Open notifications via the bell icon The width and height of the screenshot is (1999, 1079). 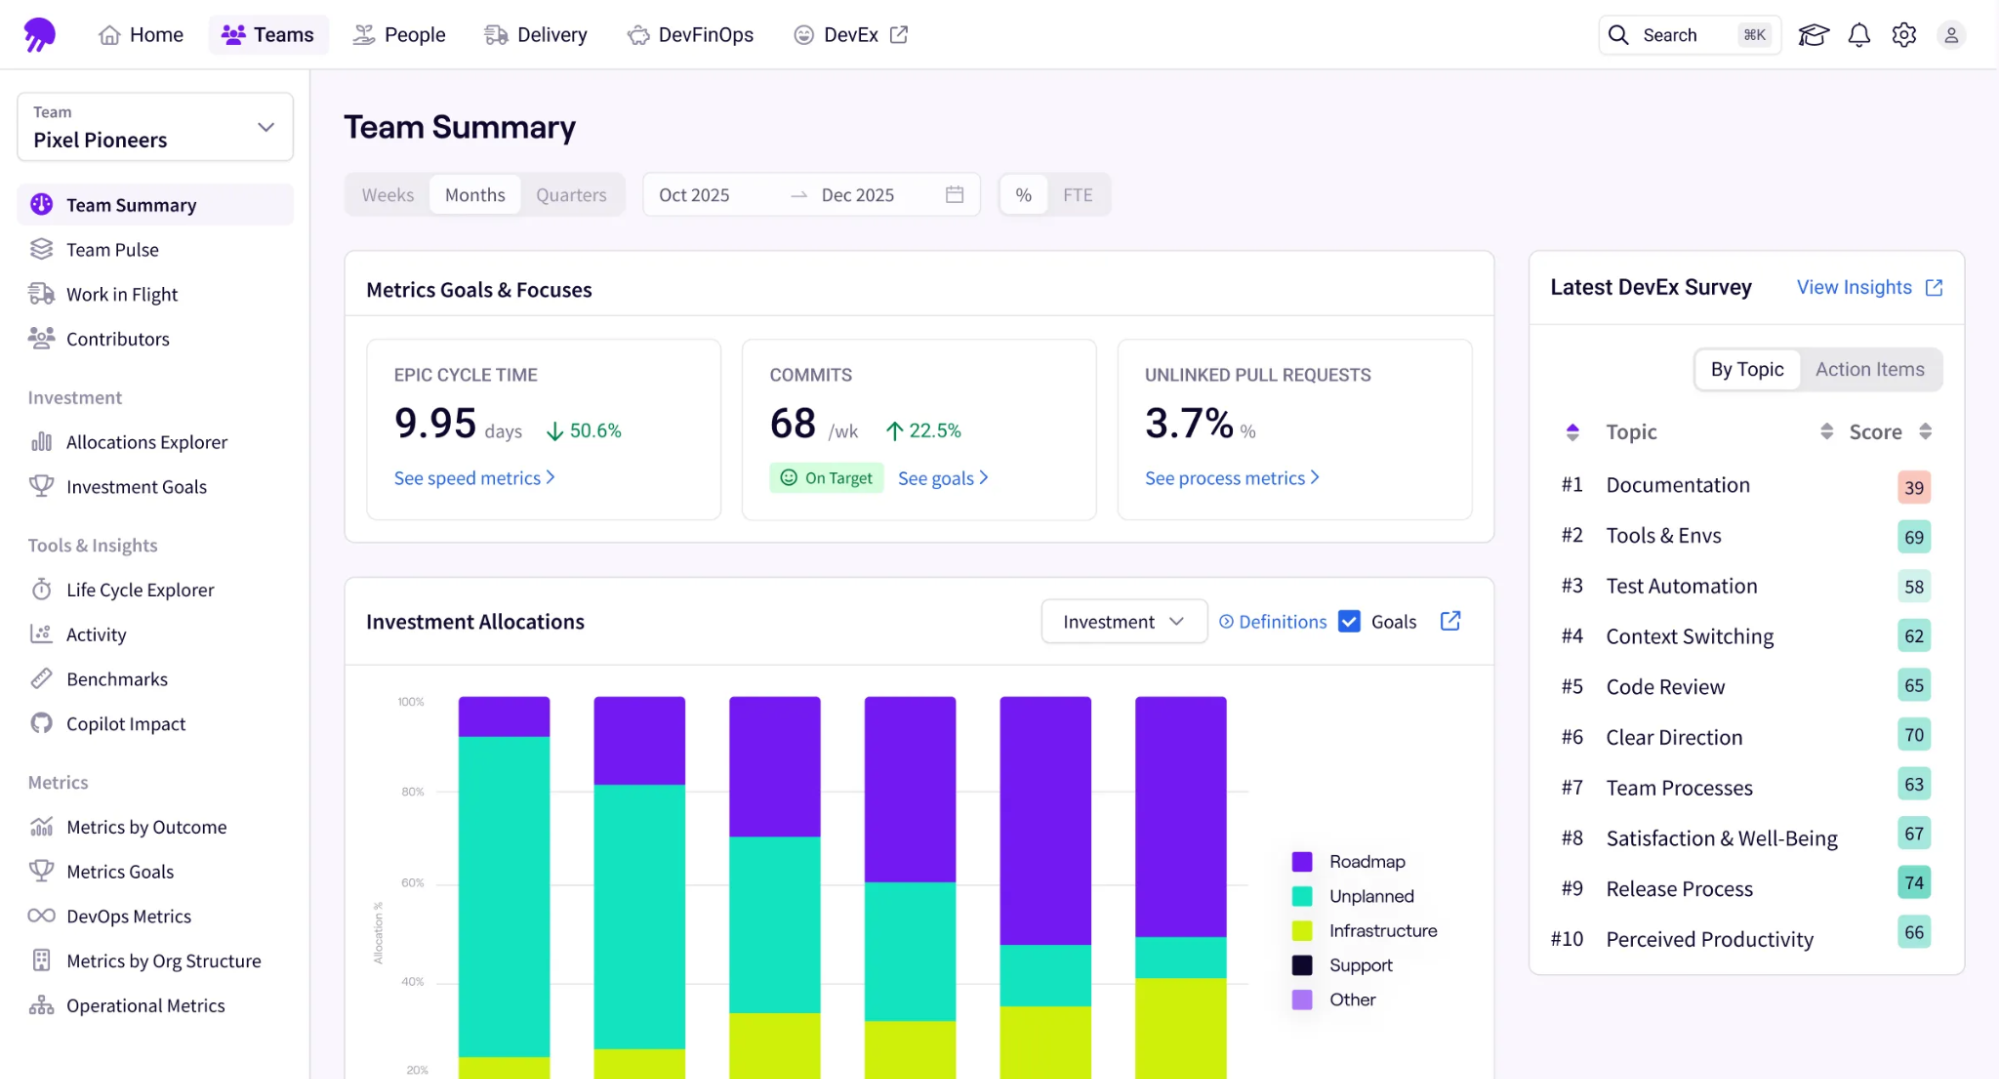(1859, 35)
